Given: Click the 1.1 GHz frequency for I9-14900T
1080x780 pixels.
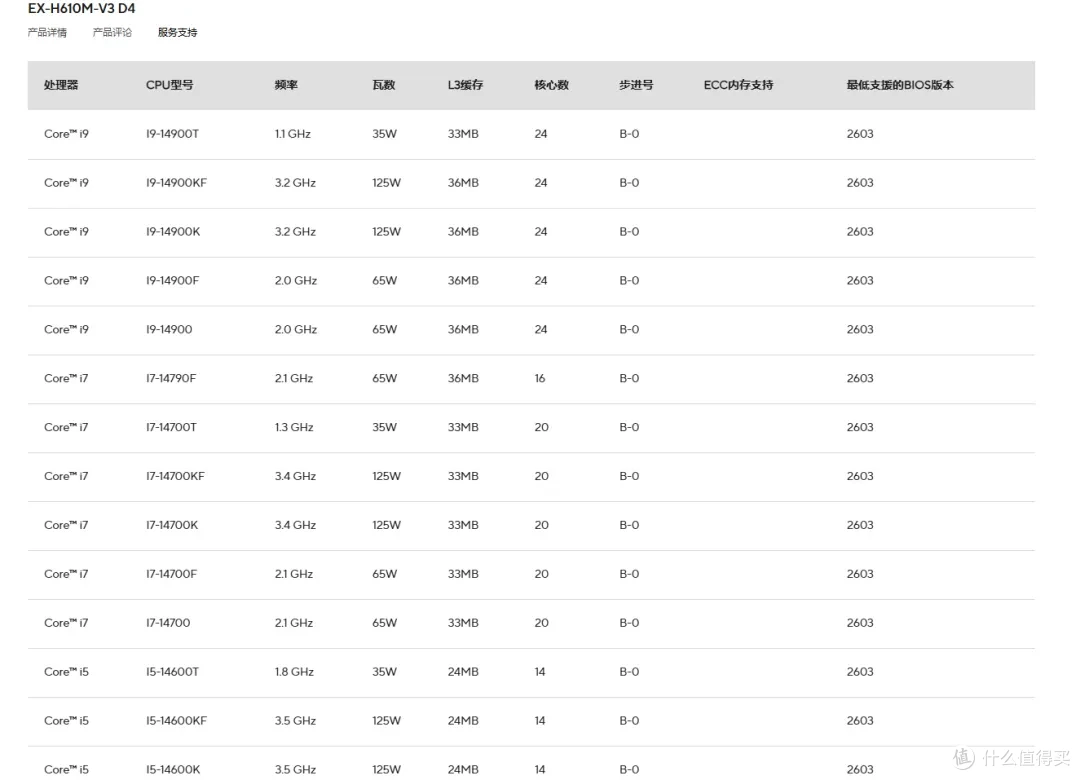Looking at the screenshot, I should coord(293,134).
